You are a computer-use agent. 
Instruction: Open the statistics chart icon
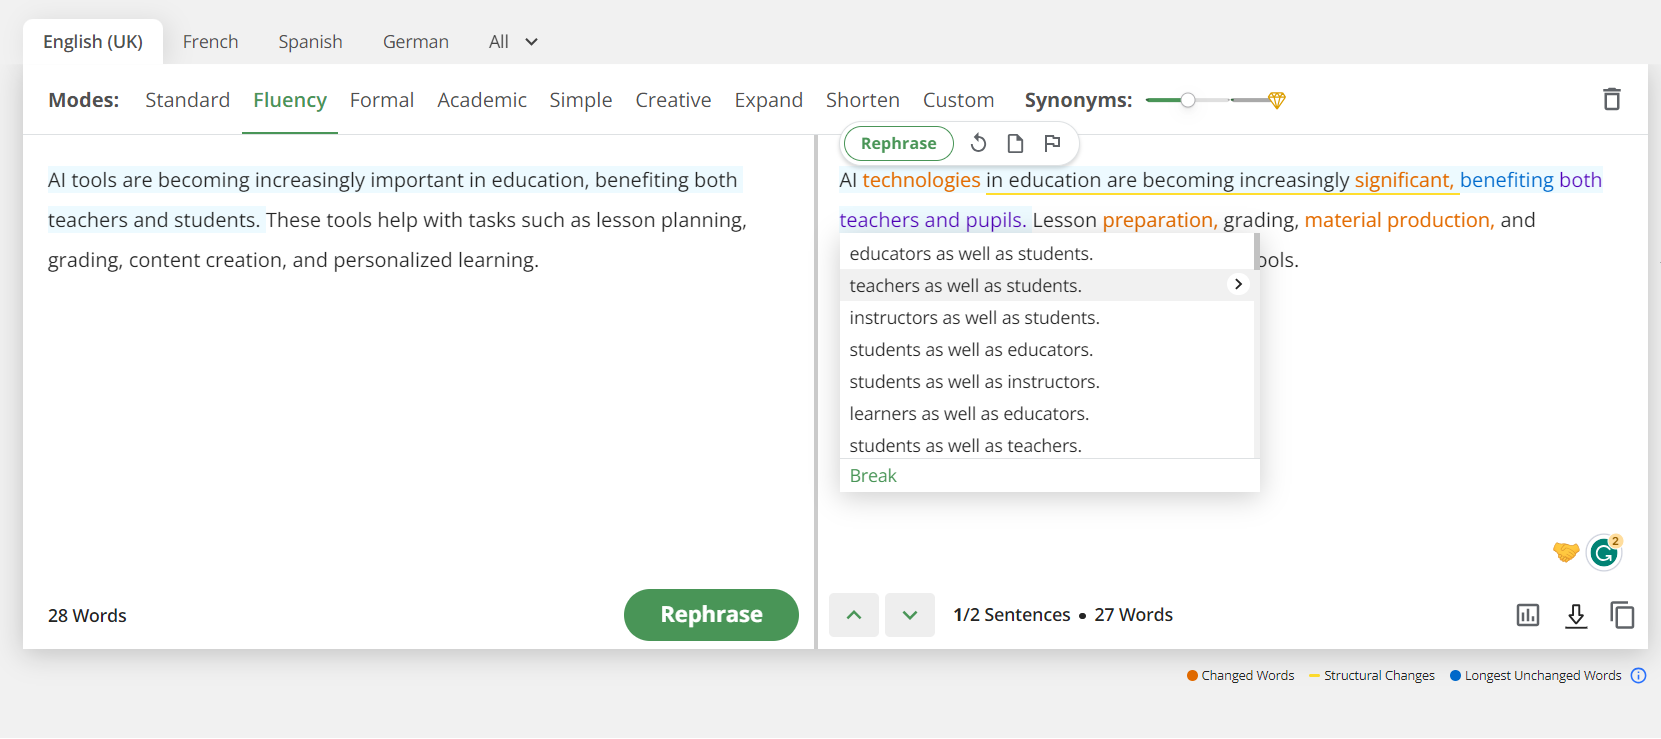tap(1527, 615)
